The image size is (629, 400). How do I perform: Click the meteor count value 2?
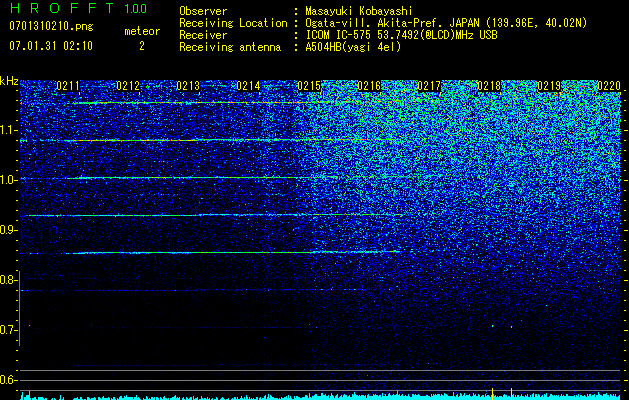(142, 46)
